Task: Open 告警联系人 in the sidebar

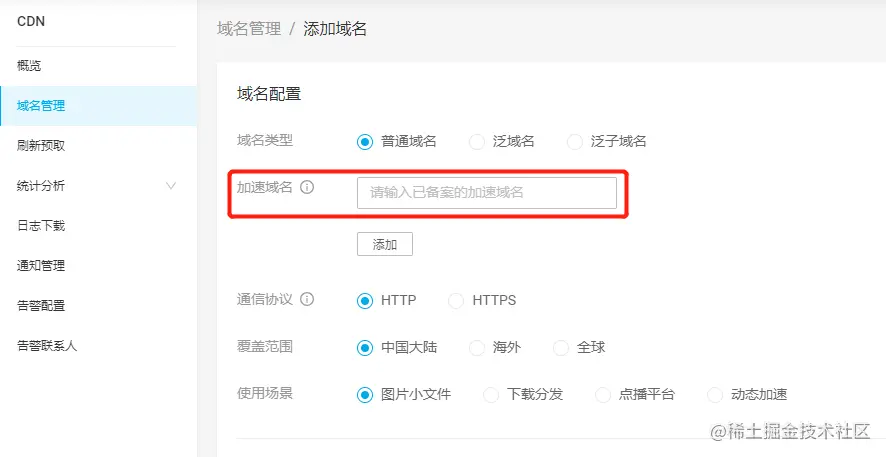Action: pos(98,346)
